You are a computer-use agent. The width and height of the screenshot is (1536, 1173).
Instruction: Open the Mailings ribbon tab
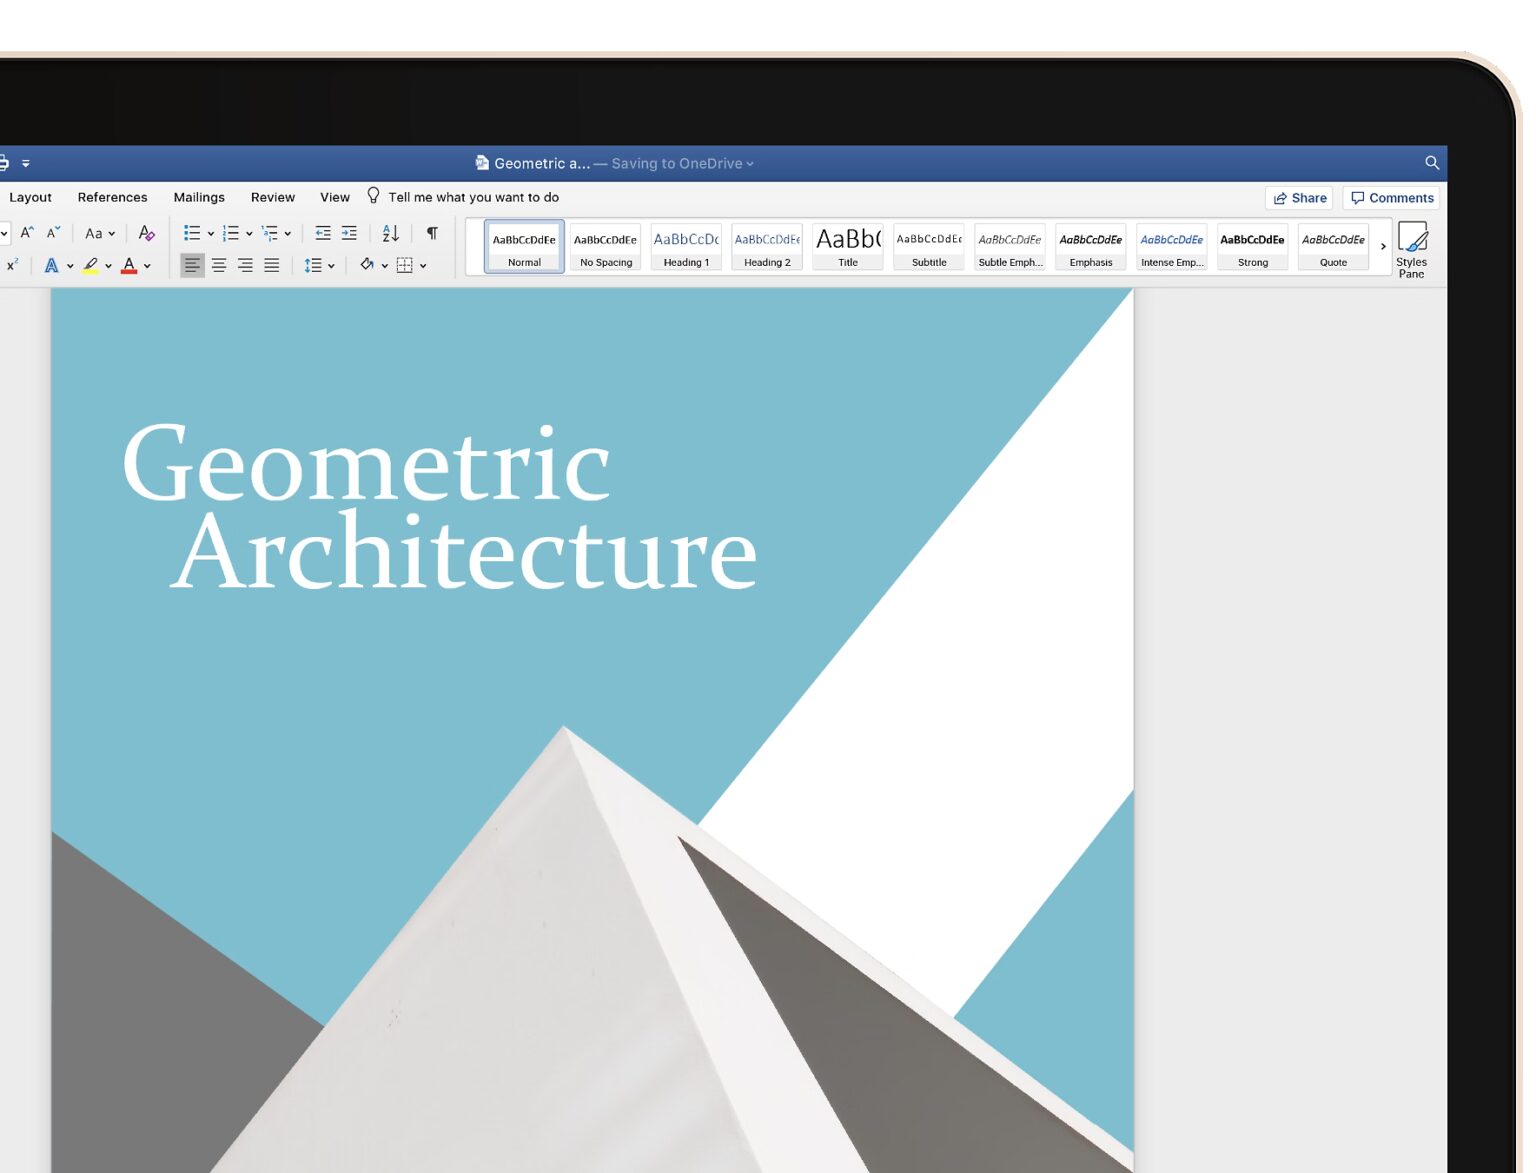[199, 197]
